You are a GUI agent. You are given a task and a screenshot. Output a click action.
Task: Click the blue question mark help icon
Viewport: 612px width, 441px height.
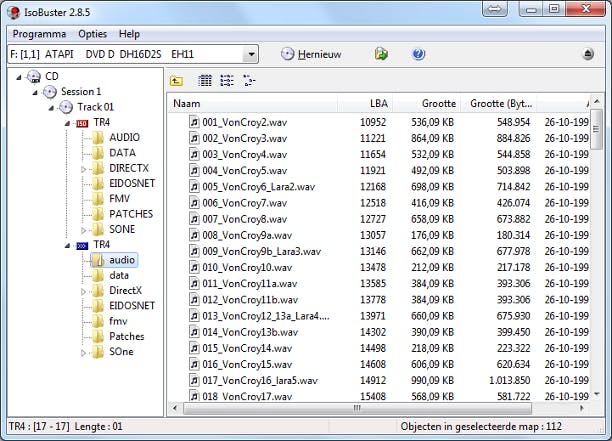[418, 54]
